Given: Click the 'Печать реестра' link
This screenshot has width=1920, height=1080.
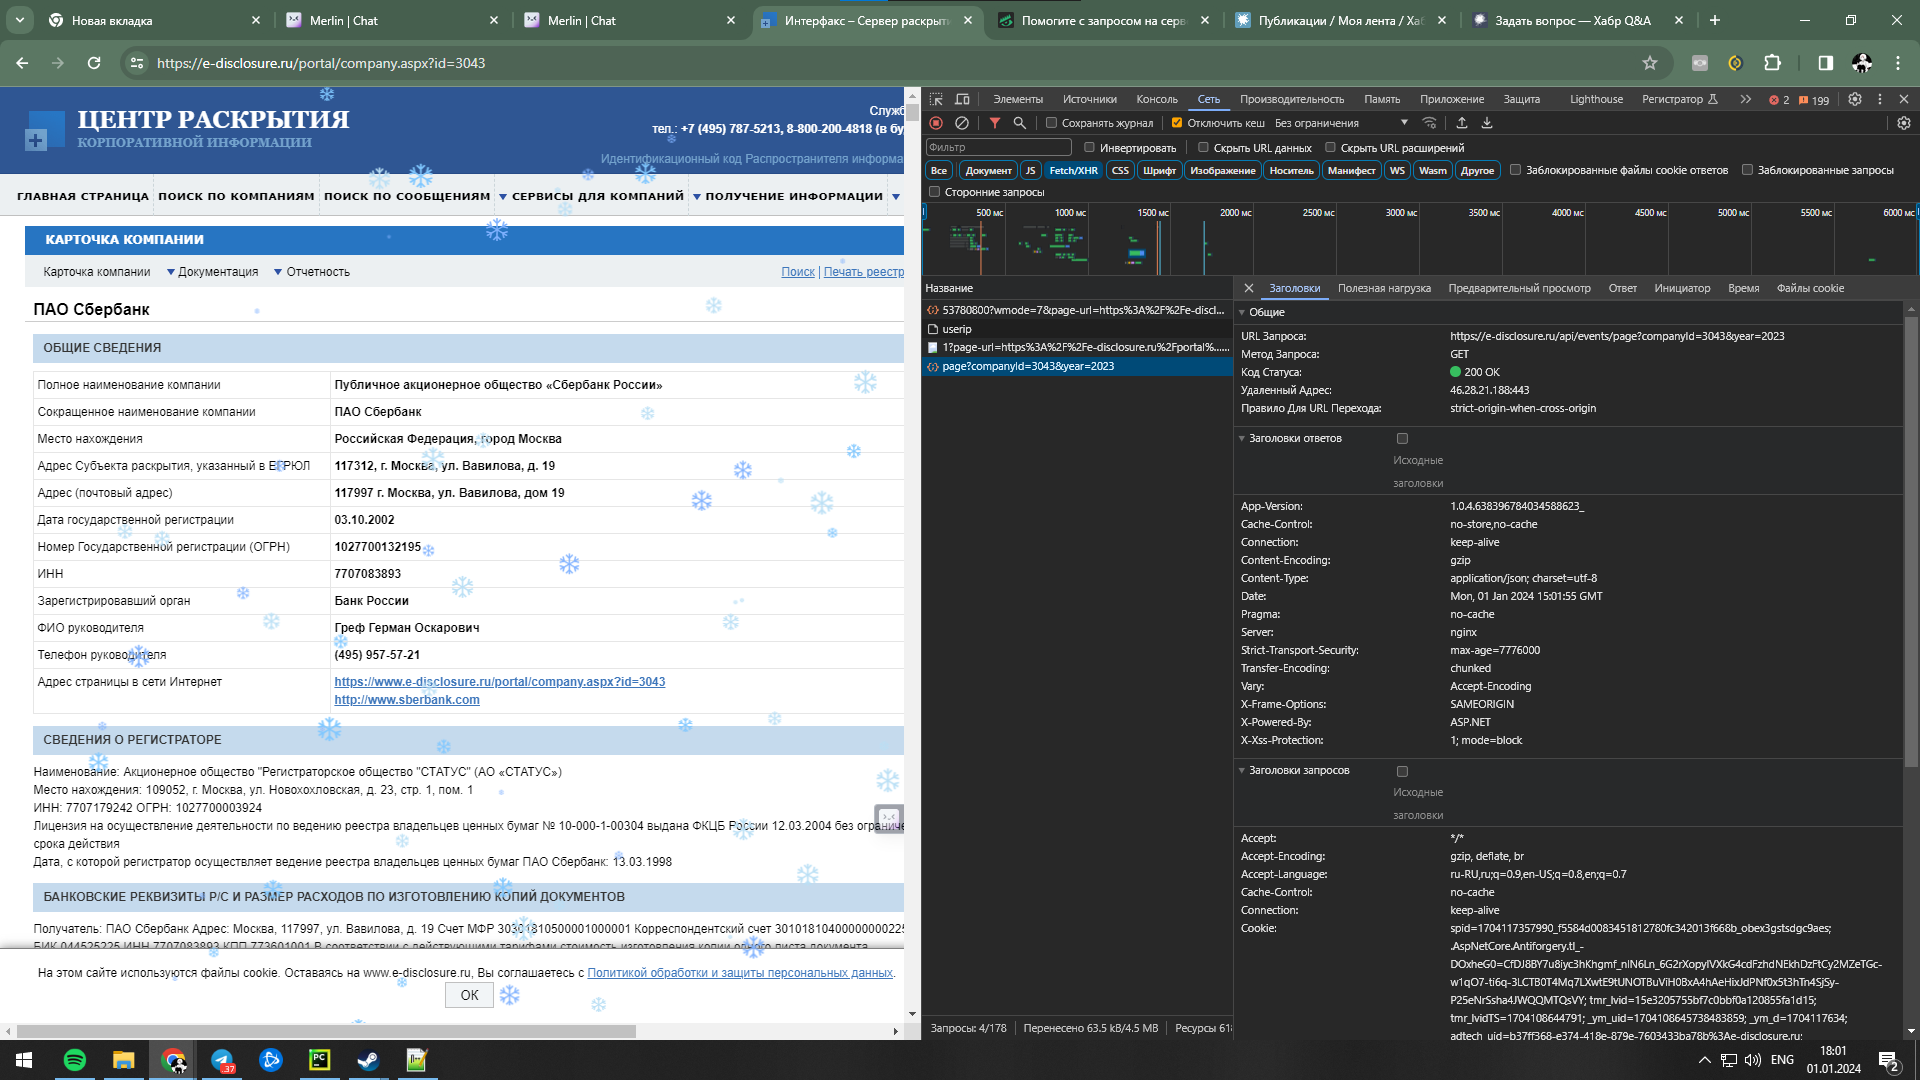Looking at the screenshot, I should 863,272.
